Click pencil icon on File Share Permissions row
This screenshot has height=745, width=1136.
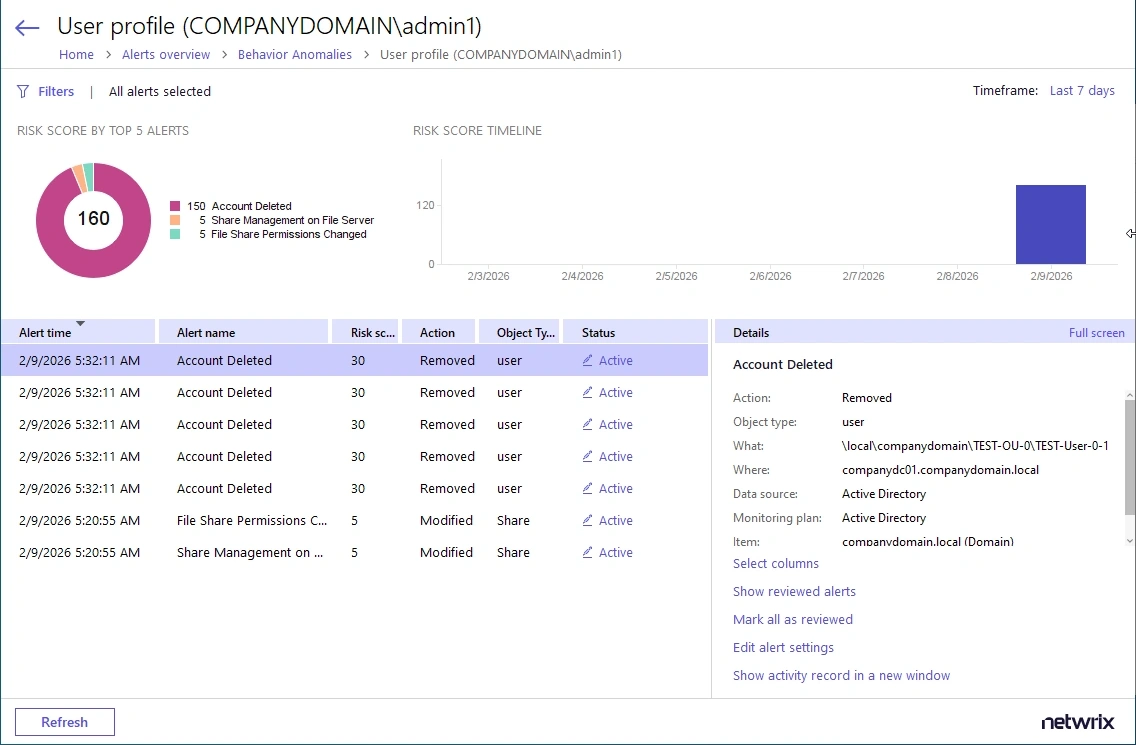click(x=588, y=521)
